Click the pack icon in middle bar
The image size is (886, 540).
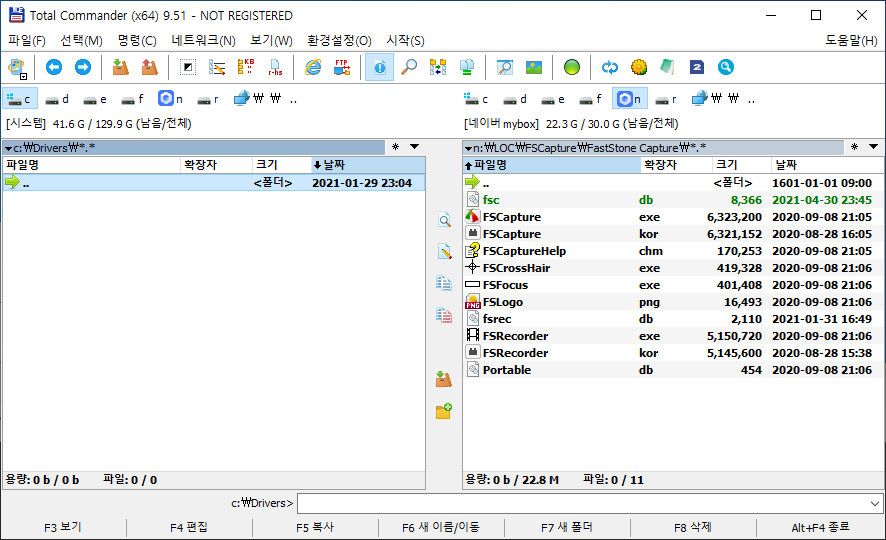point(444,379)
